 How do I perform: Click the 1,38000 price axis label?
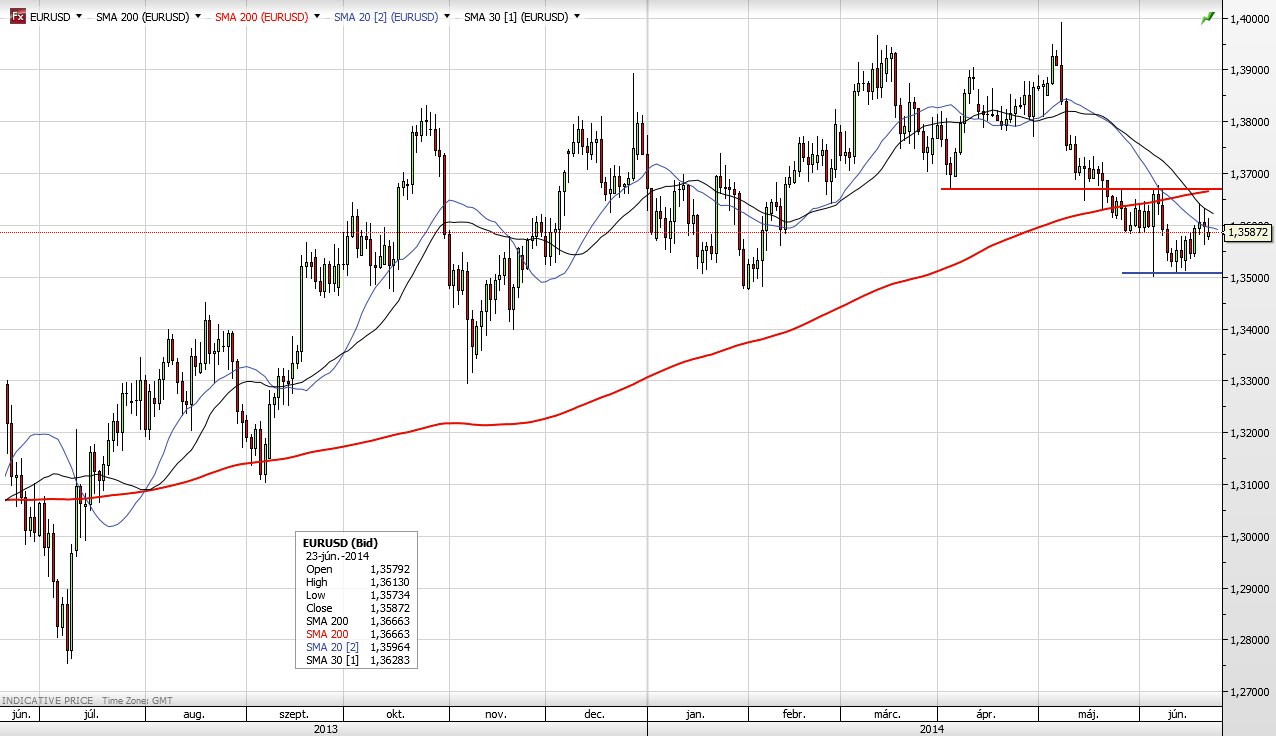click(1251, 122)
